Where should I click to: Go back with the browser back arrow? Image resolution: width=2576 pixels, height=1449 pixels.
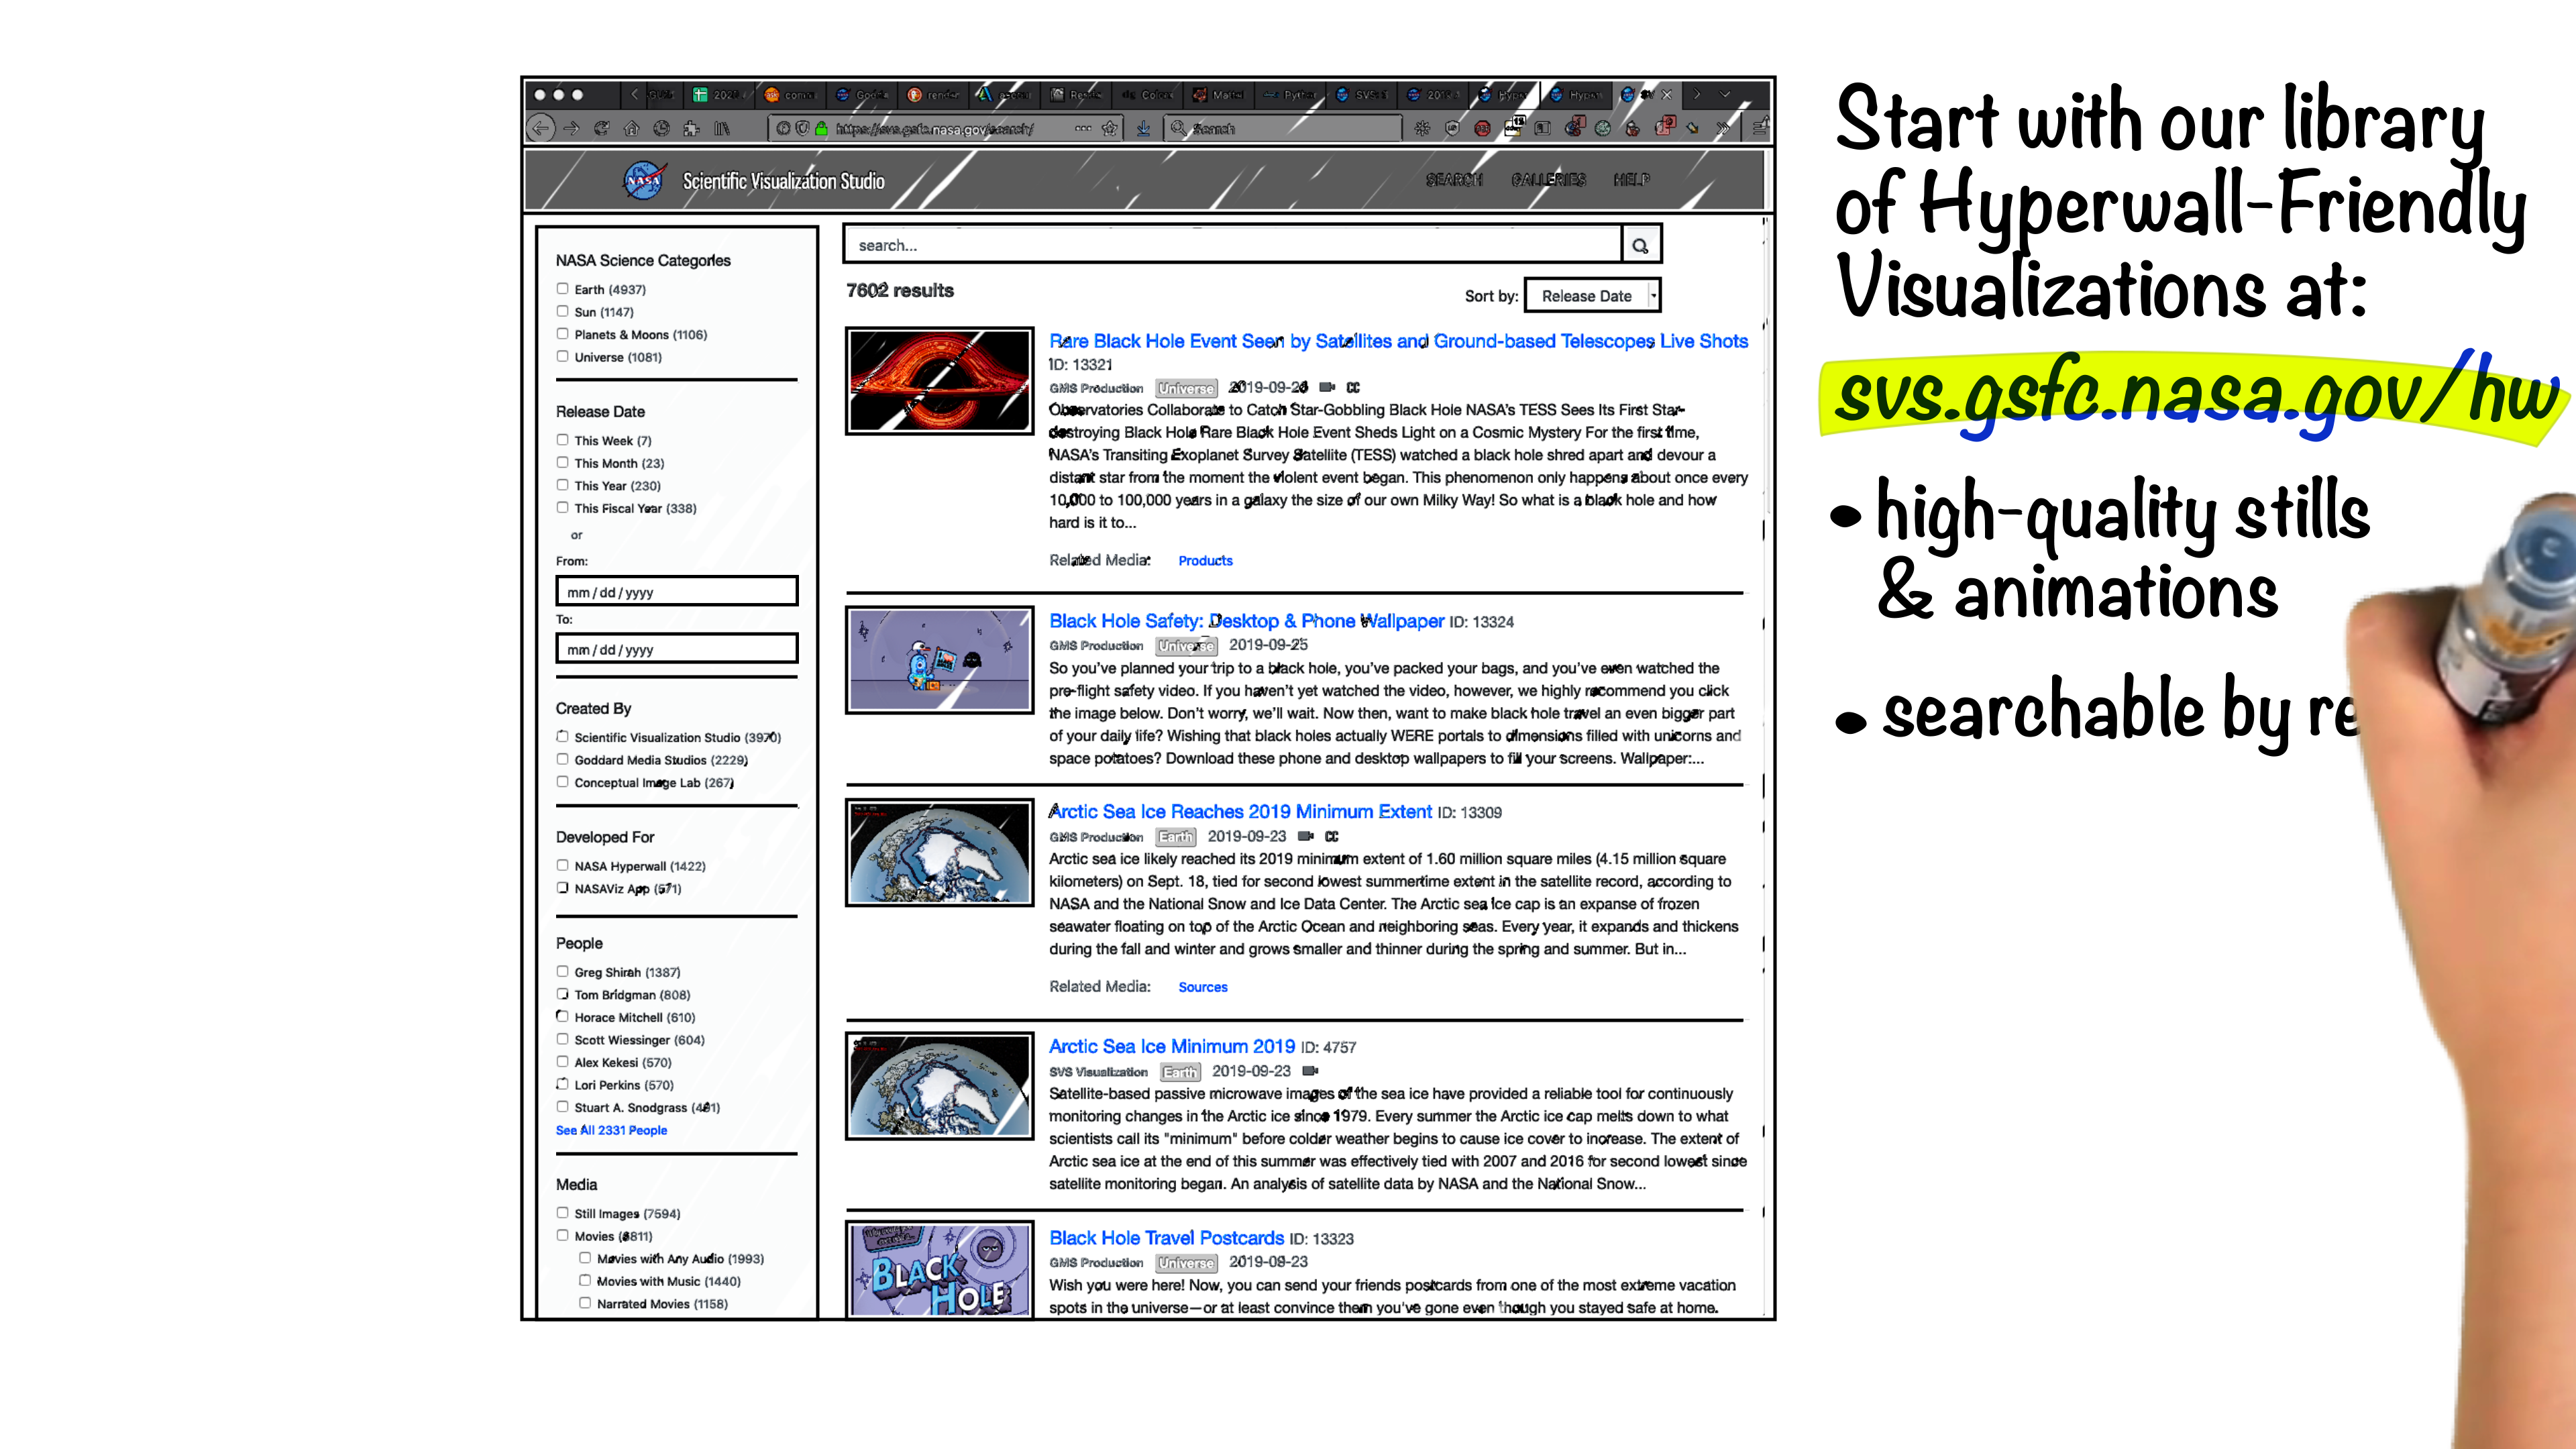pyautogui.click(x=541, y=128)
